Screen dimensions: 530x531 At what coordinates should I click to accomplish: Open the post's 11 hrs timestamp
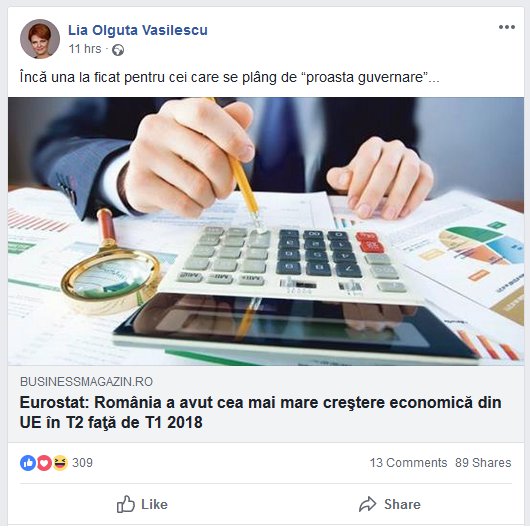click(x=85, y=49)
